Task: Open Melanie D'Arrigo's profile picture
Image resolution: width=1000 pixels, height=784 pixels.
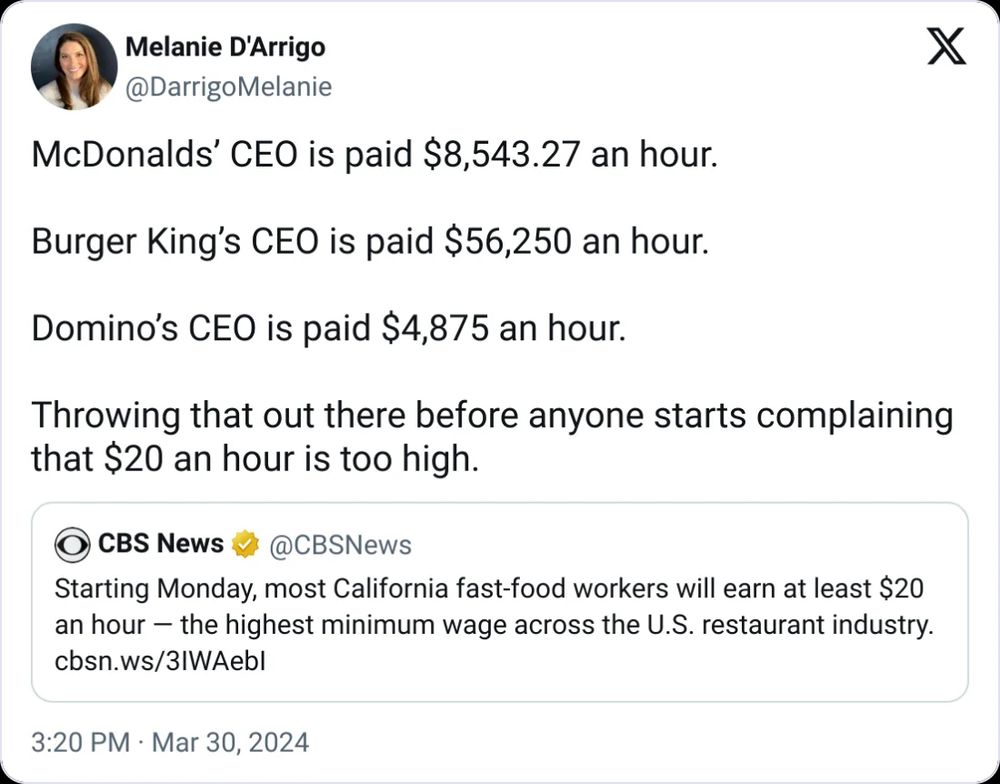Action: [x=74, y=66]
